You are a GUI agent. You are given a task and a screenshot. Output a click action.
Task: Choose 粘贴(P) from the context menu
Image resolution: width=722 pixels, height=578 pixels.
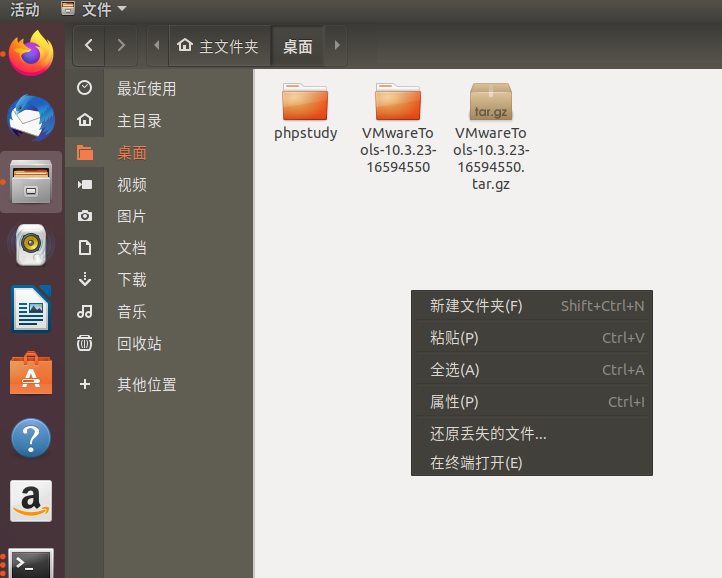tap(532, 338)
